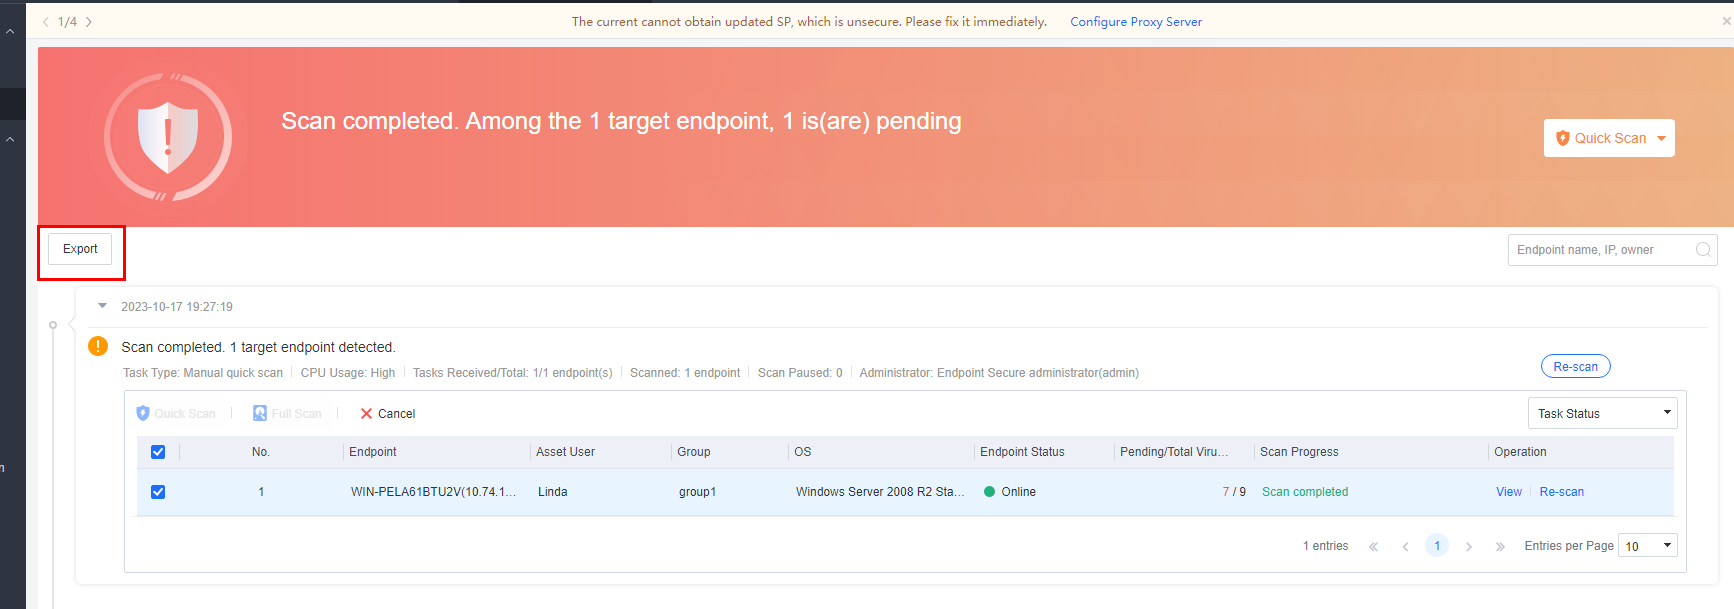
Task: Click the Endpoint column header
Action: (373, 452)
